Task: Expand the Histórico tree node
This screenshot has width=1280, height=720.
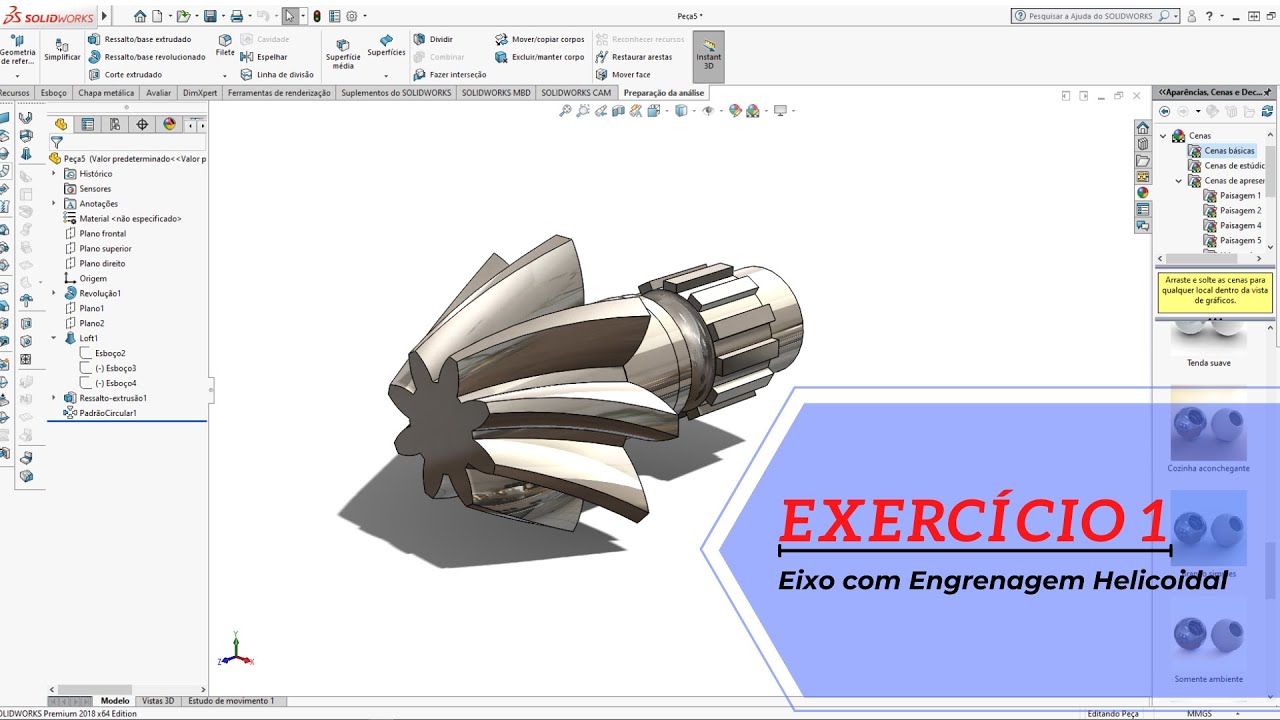Action: pos(54,174)
